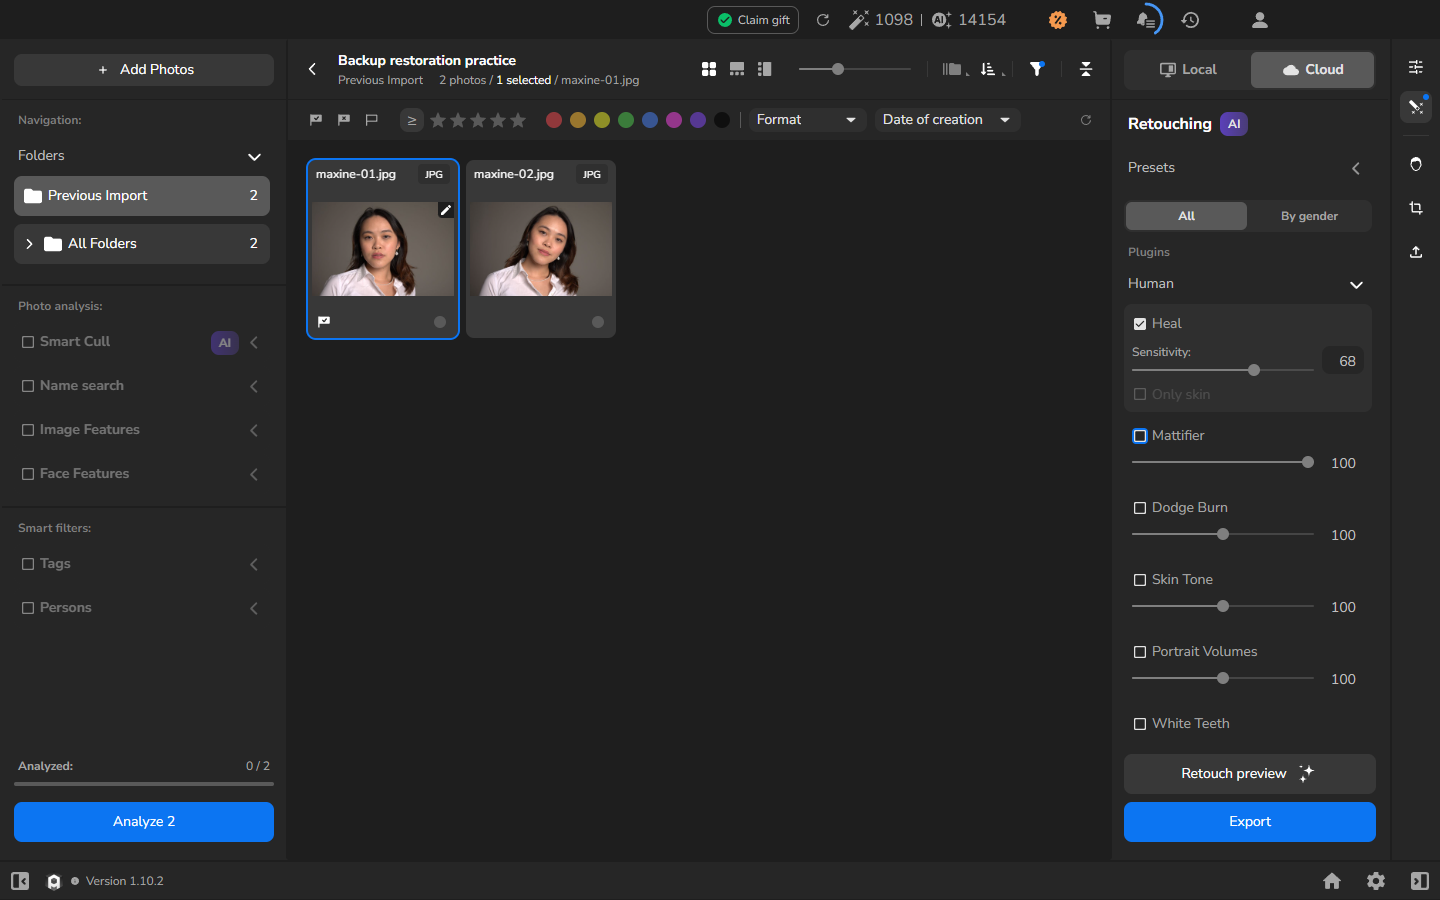Collapse the Folders section chevron
The image size is (1440, 900).
click(x=254, y=157)
